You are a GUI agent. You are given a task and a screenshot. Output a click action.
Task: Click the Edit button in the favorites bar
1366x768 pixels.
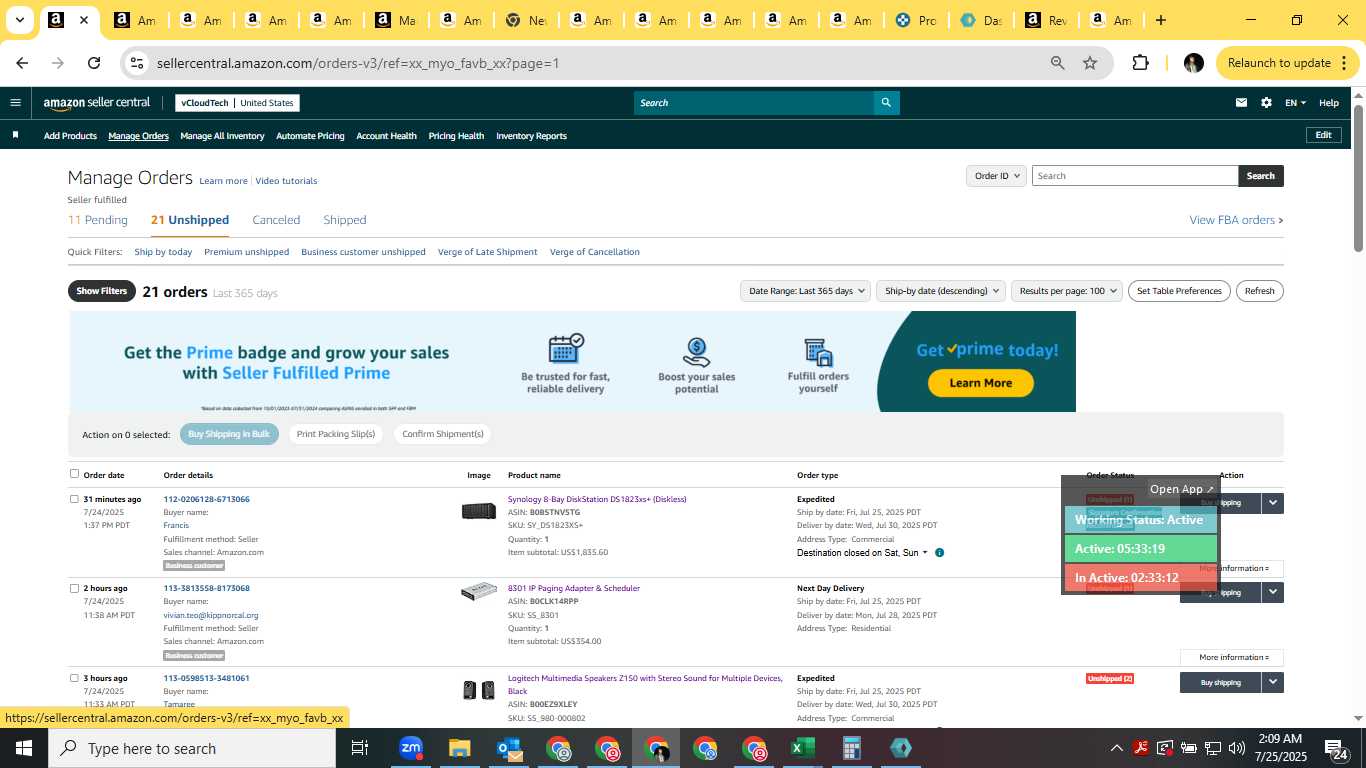[1323, 135]
